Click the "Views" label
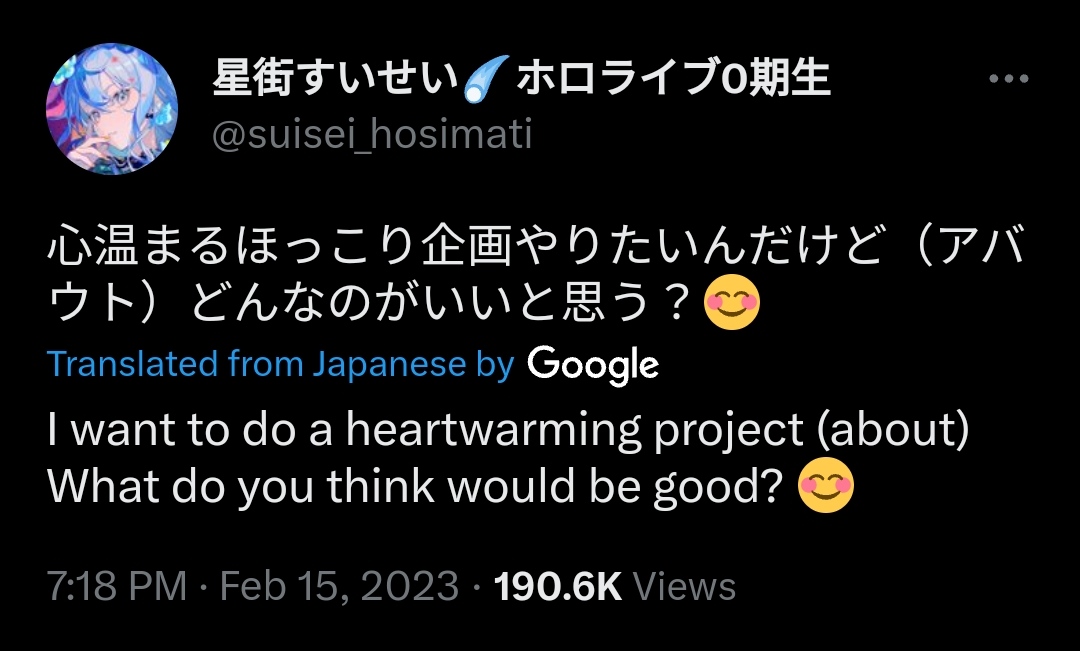 [685, 587]
